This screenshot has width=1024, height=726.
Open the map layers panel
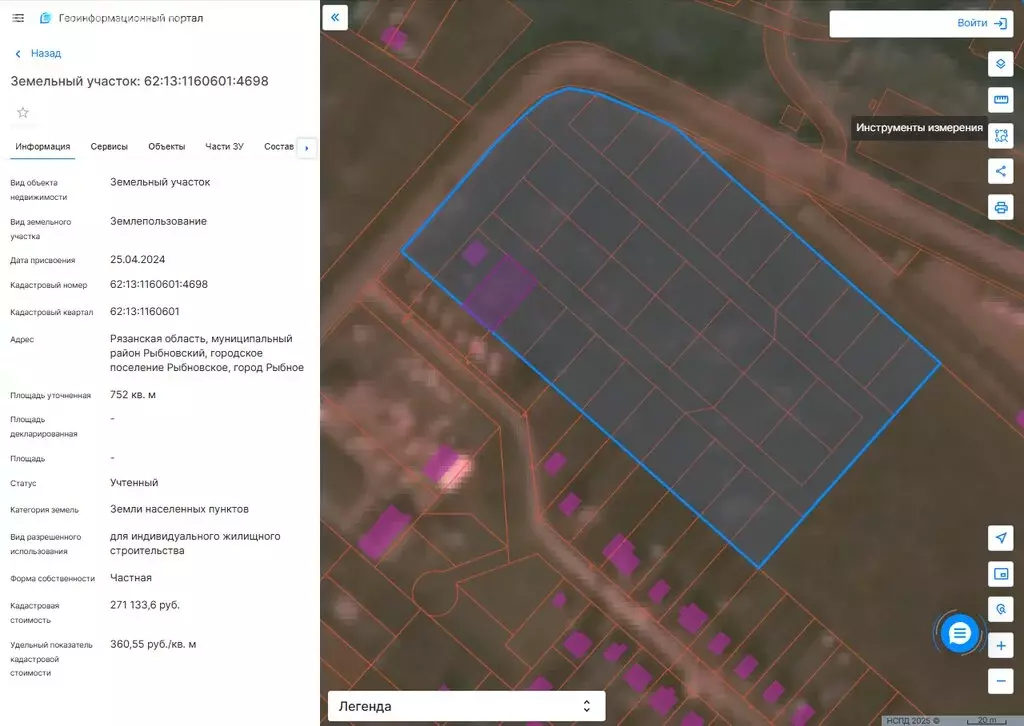1000,64
